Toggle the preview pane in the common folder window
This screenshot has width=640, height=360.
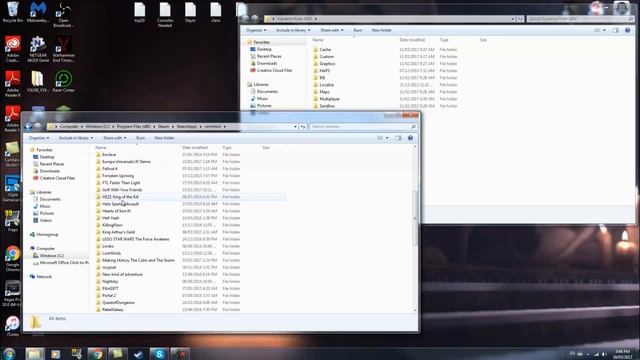click(398, 138)
